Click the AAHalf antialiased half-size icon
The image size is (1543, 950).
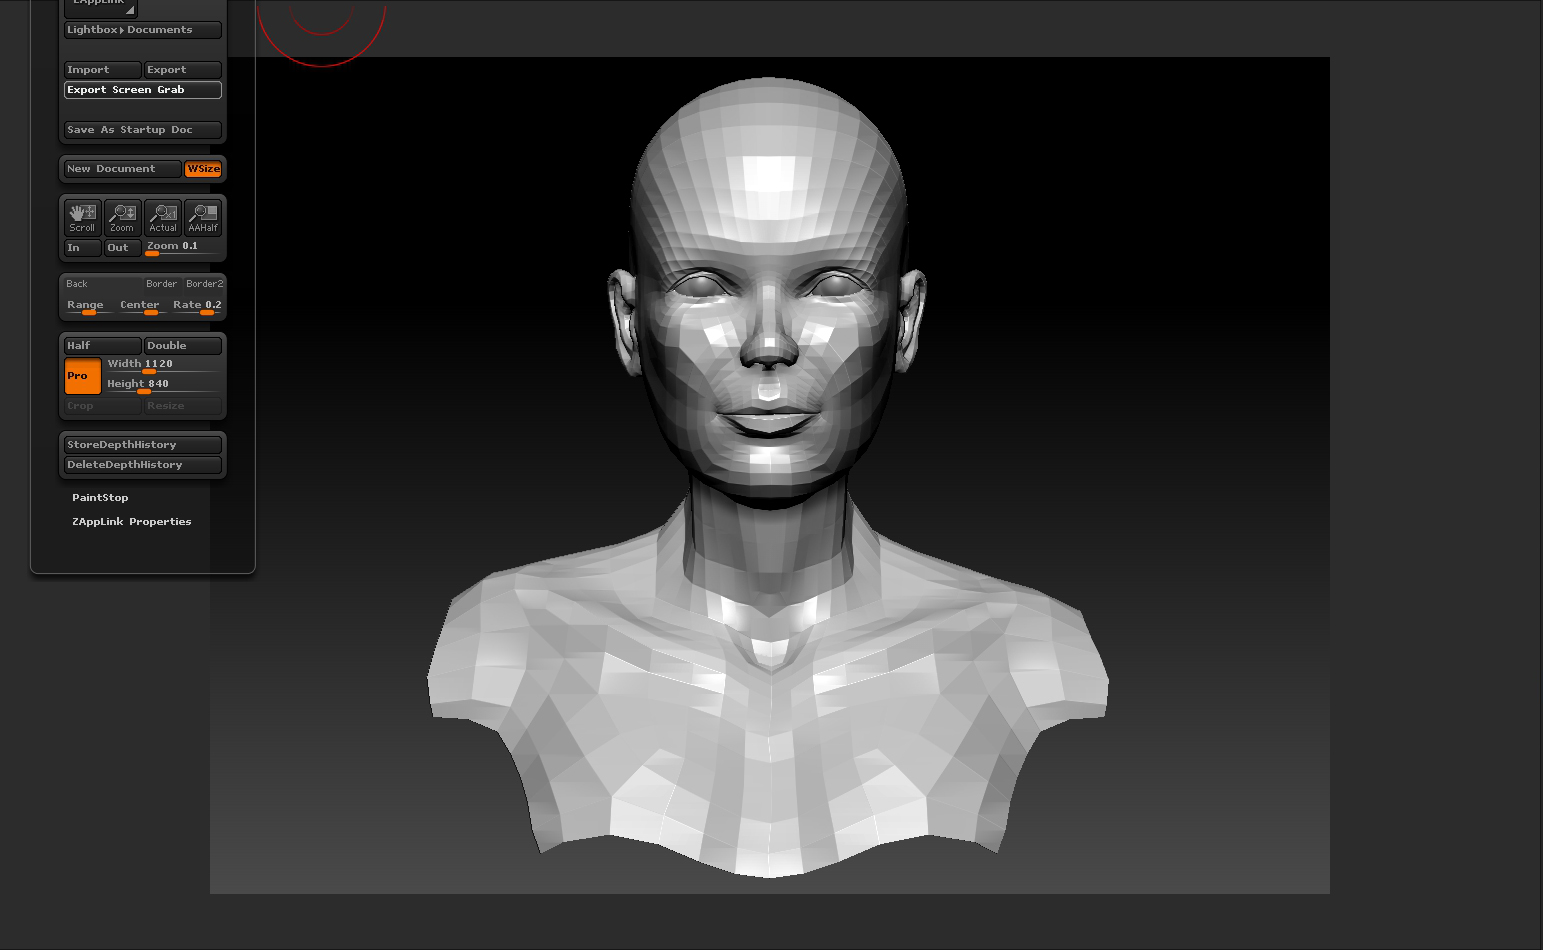click(203, 218)
